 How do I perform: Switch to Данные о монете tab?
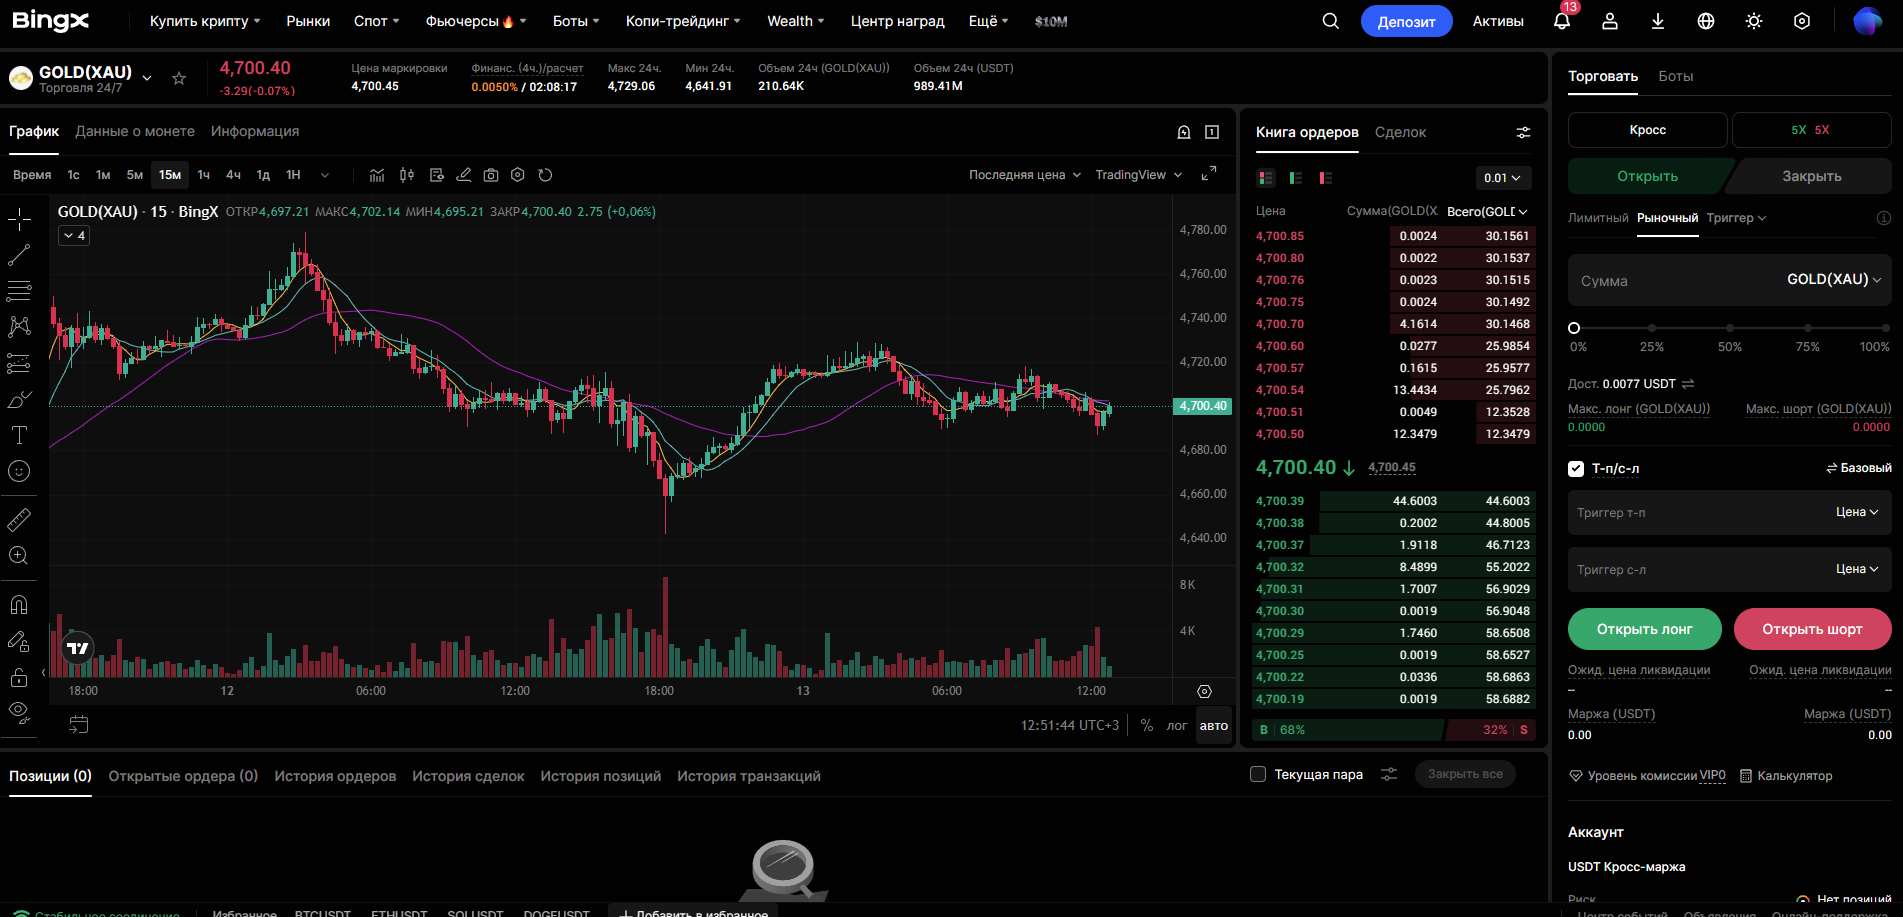[135, 131]
